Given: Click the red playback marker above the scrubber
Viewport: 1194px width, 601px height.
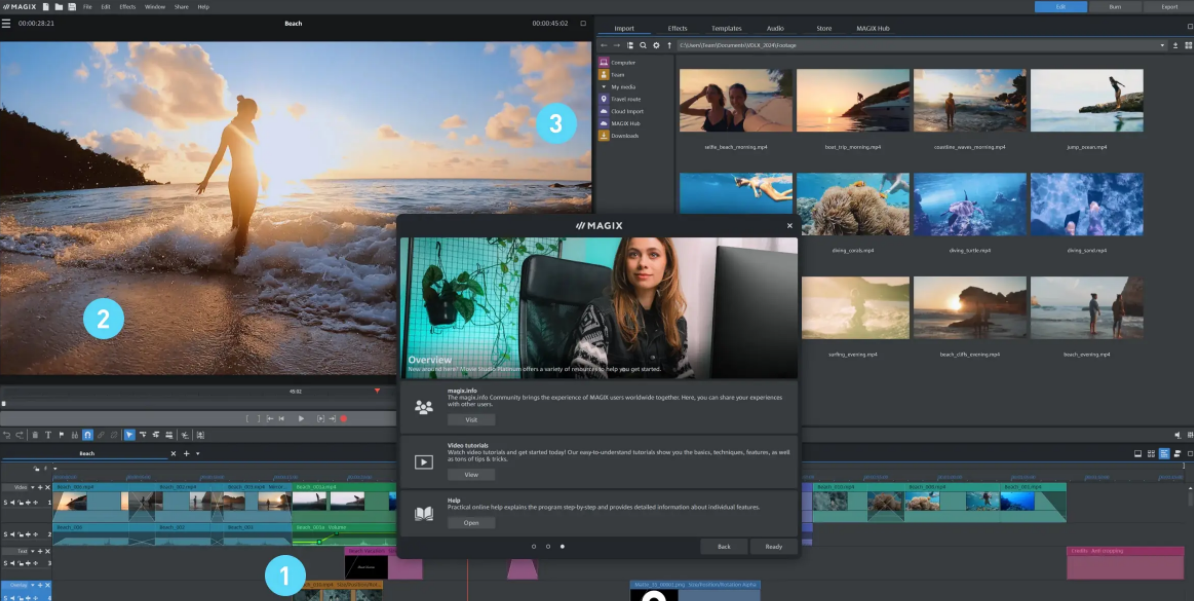Looking at the screenshot, I should point(377,391).
